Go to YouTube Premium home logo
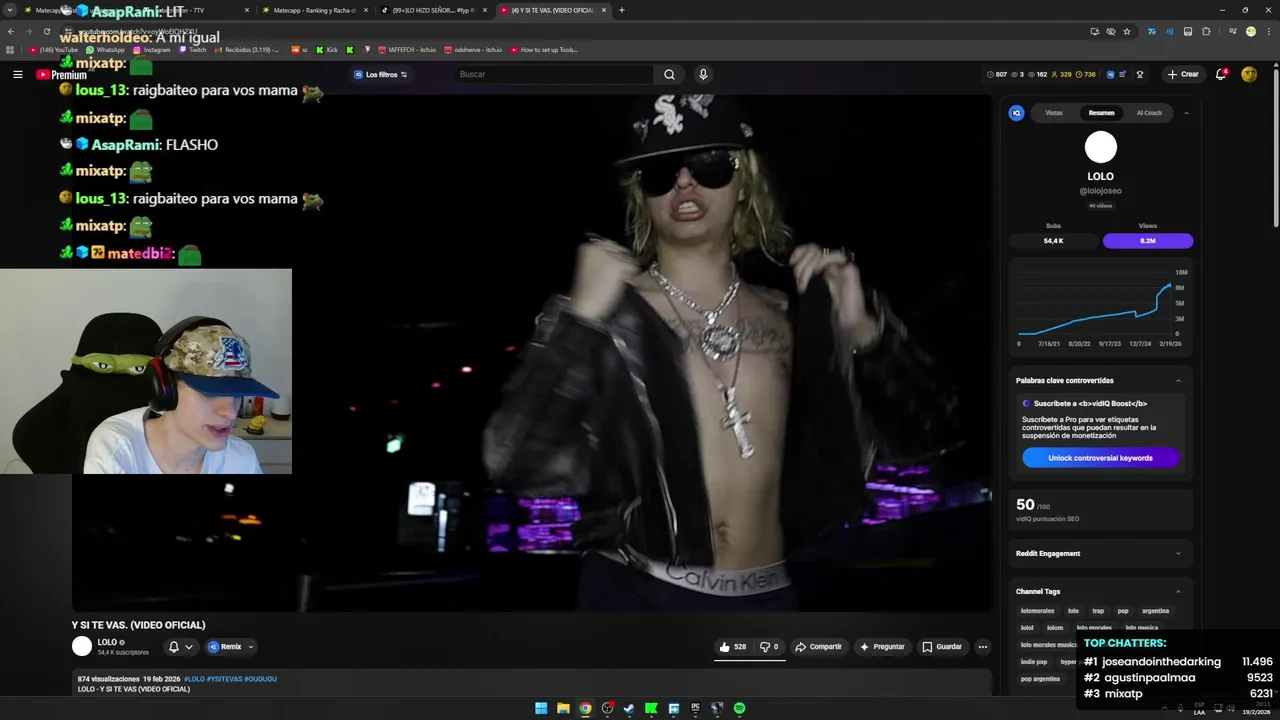 coord(62,74)
